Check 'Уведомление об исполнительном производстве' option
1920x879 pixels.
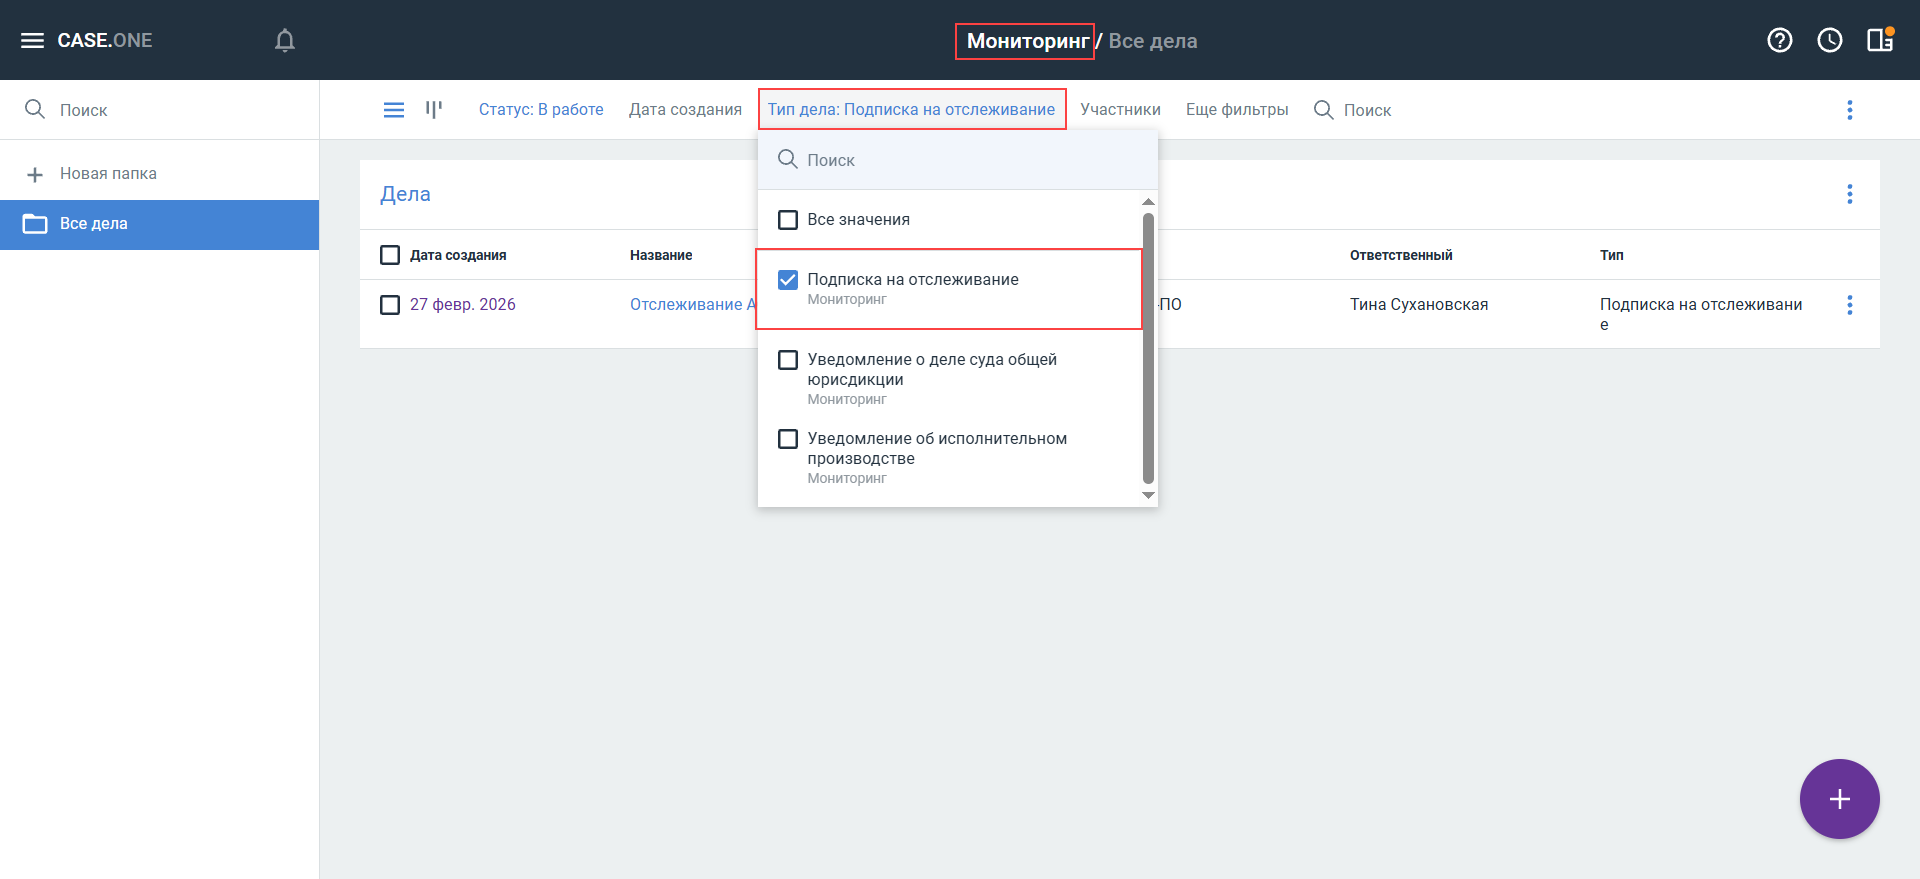788,439
